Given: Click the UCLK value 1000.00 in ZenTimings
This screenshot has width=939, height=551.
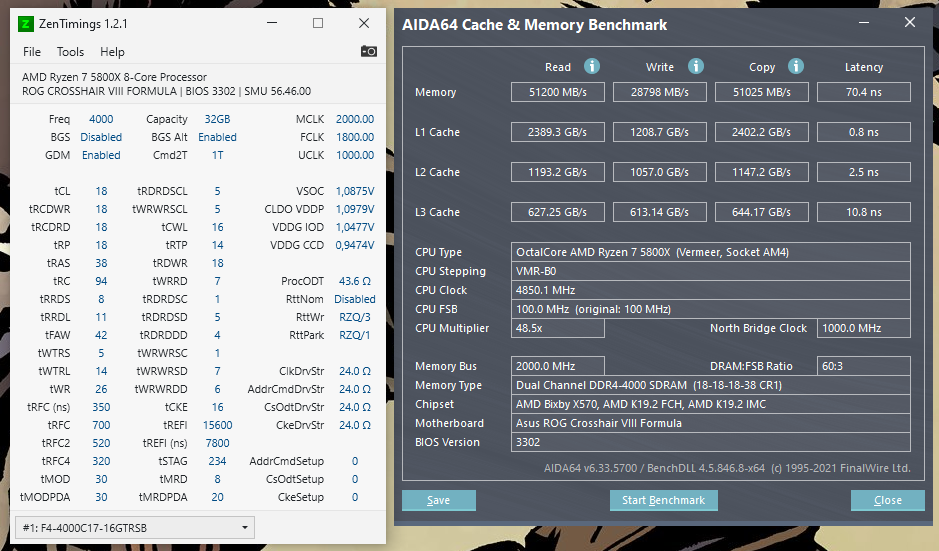Looking at the screenshot, I should pos(355,155).
